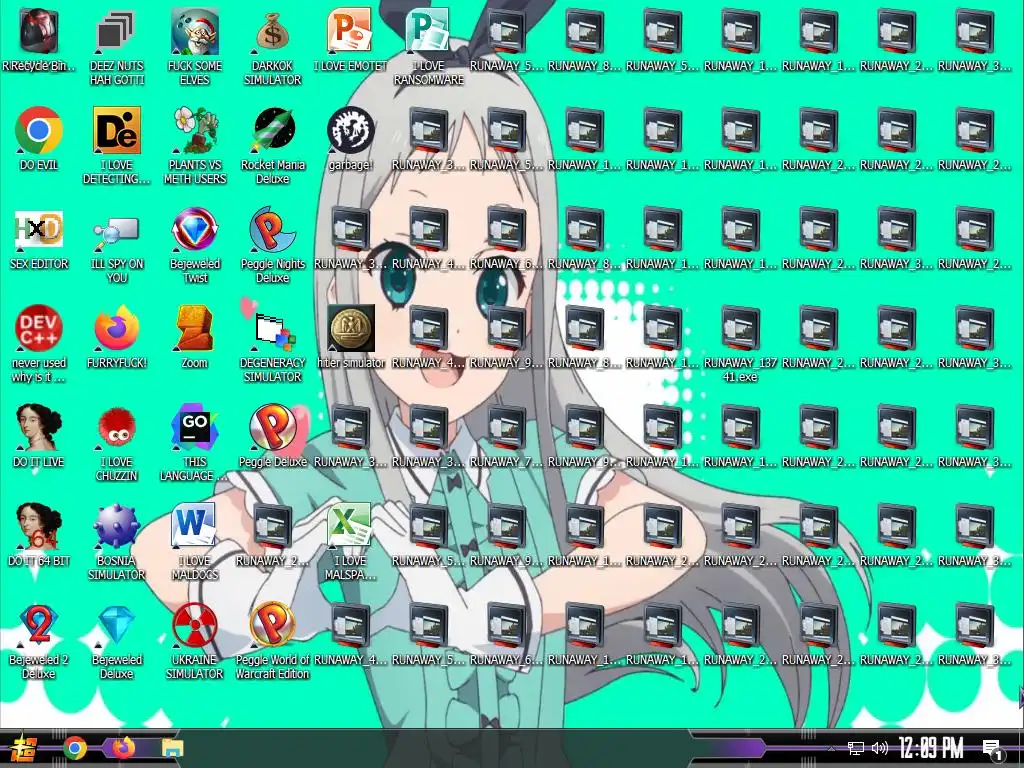1024x768 pixels.
Task: Open the Chrome shortcut labeled DO EVIL
Action: point(39,131)
